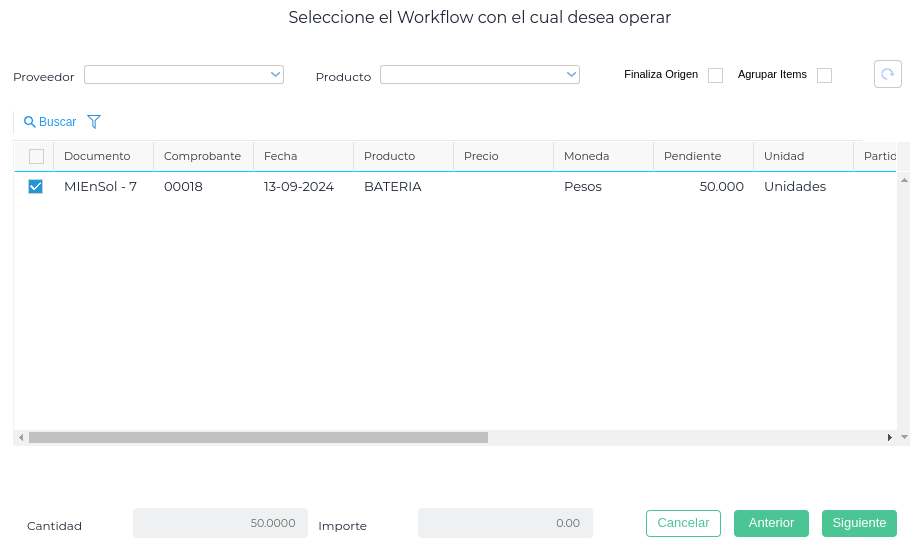
Task: Click the Fecha column header
Action: click(x=281, y=156)
